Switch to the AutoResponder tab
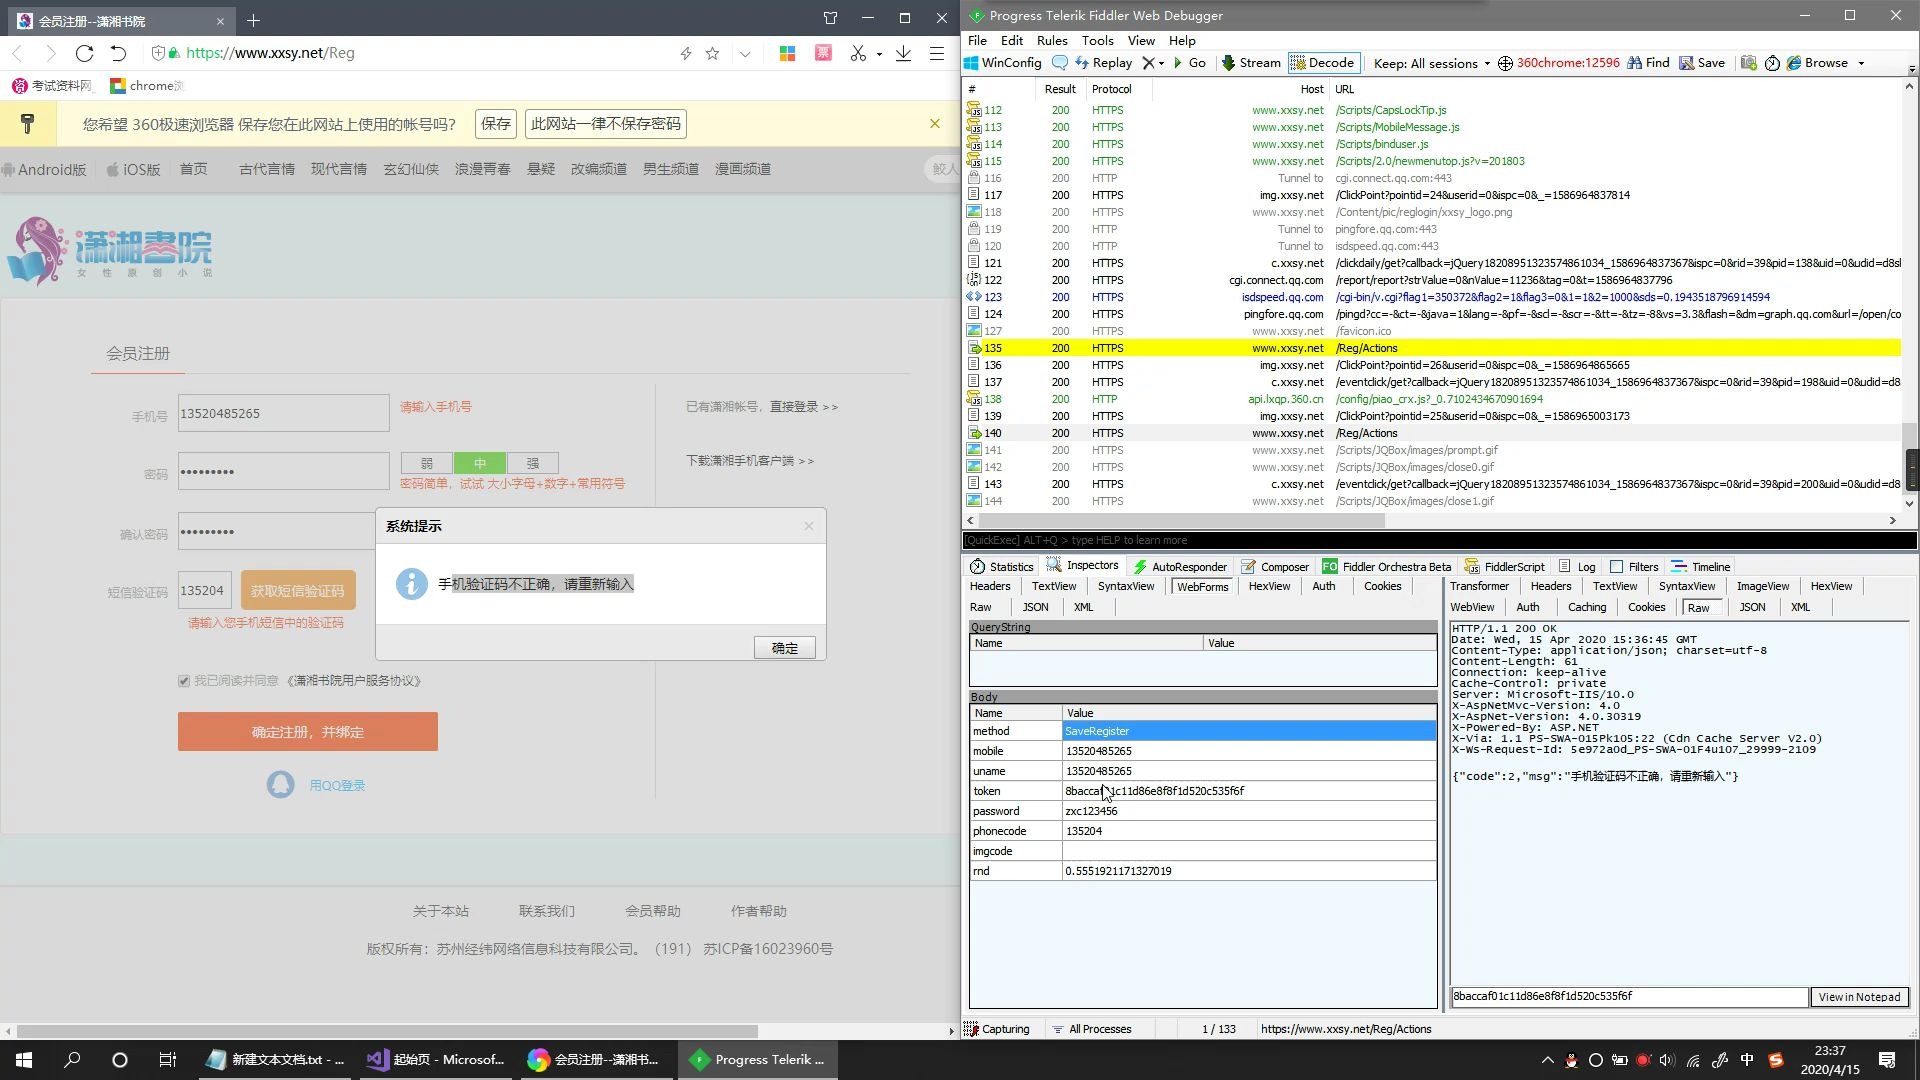The image size is (1920, 1080). tap(1180, 566)
